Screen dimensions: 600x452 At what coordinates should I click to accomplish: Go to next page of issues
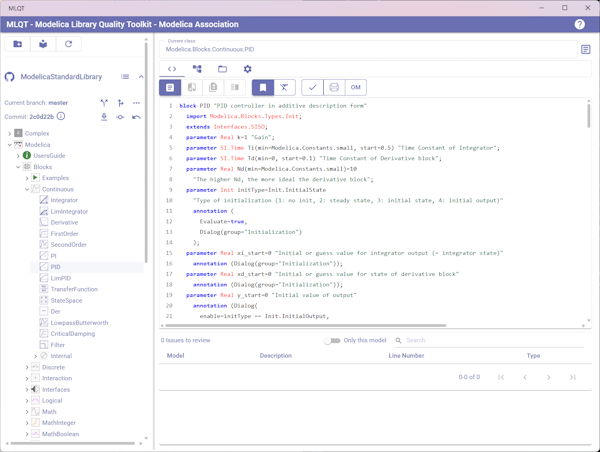549,377
